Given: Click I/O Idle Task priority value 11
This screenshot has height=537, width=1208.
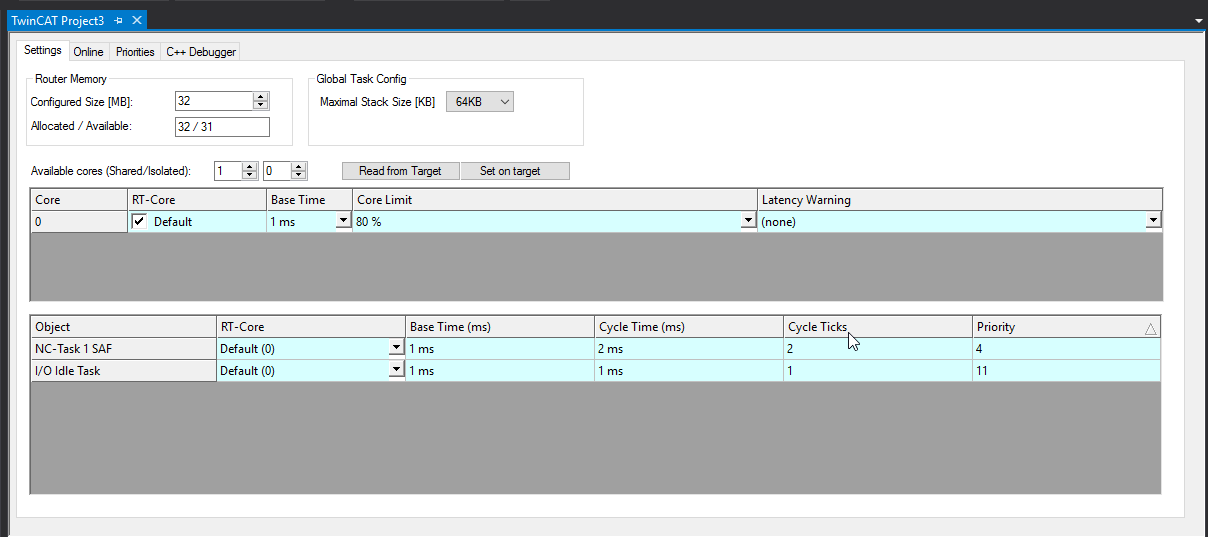Looking at the screenshot, I should pos(1067,371).
